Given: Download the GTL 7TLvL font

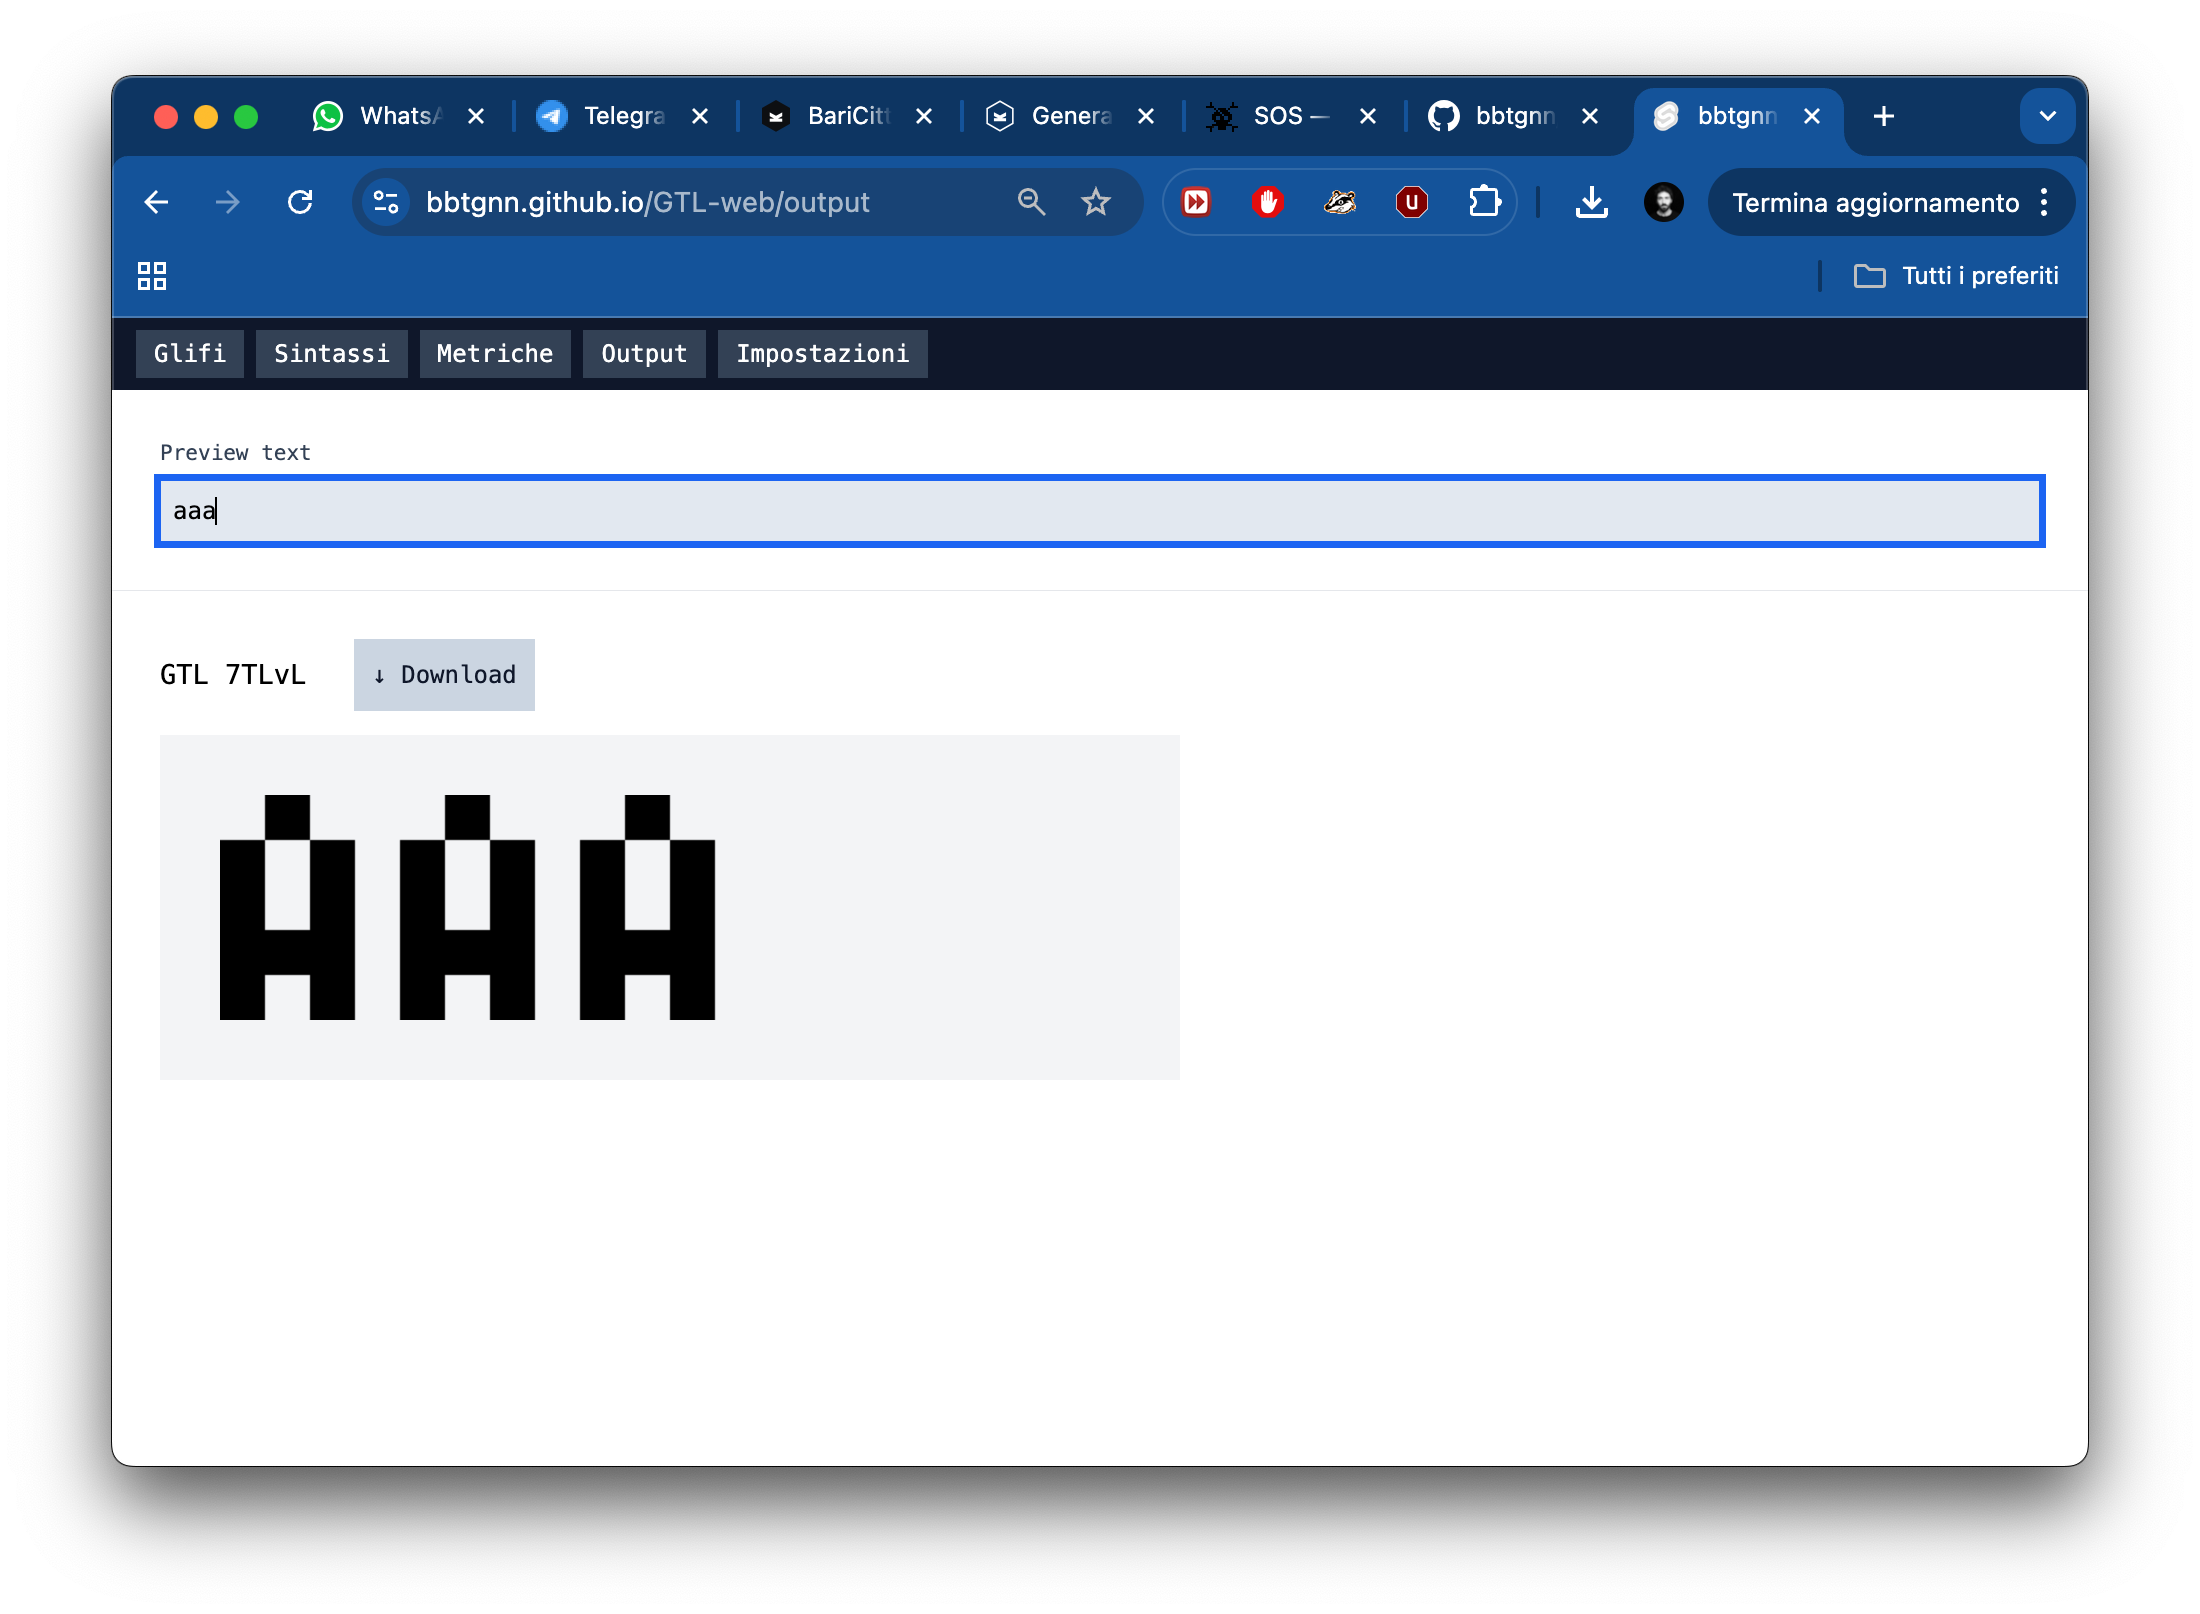Looking at the screenshot, I should point(444,675).
